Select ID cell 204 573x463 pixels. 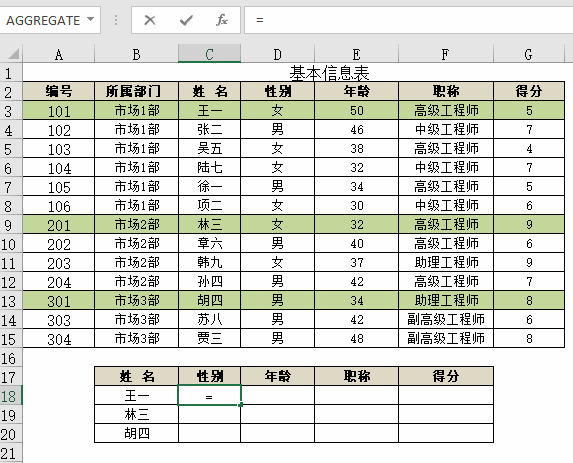(x=59, y=281)
